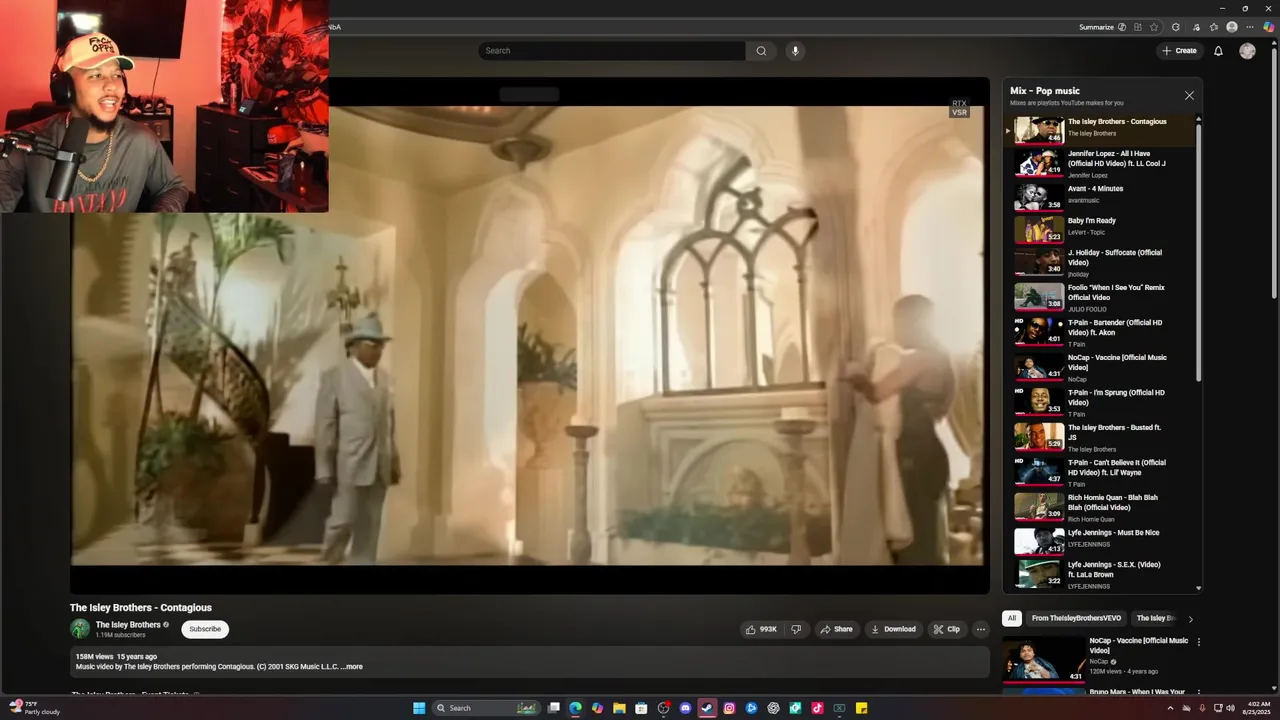Viewport: 1280px width, 720px height.
Task: Expand description with ...more link
Action: tap(352, 667)
